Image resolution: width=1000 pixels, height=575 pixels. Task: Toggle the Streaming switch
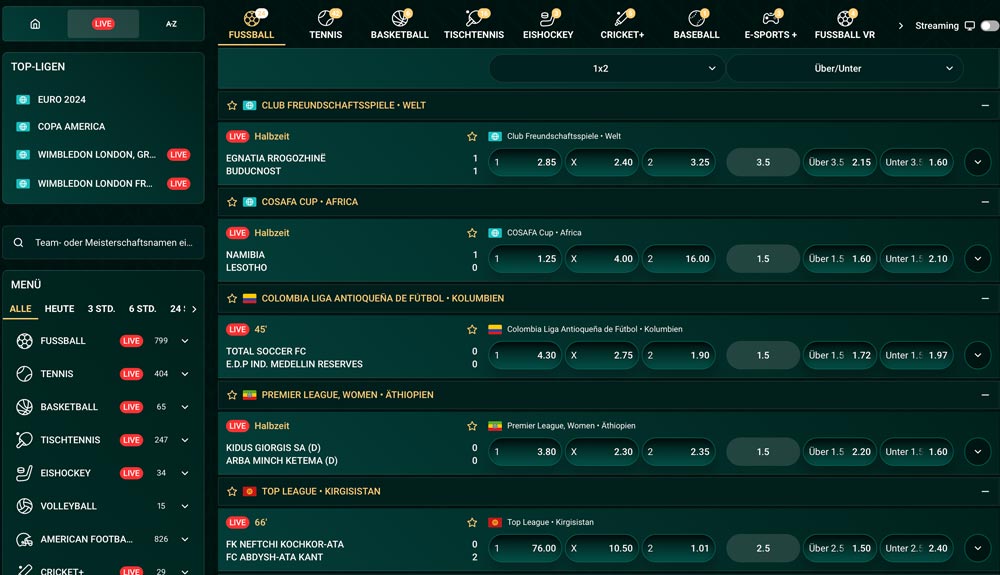pyautogui.click(x=989, y=25)
